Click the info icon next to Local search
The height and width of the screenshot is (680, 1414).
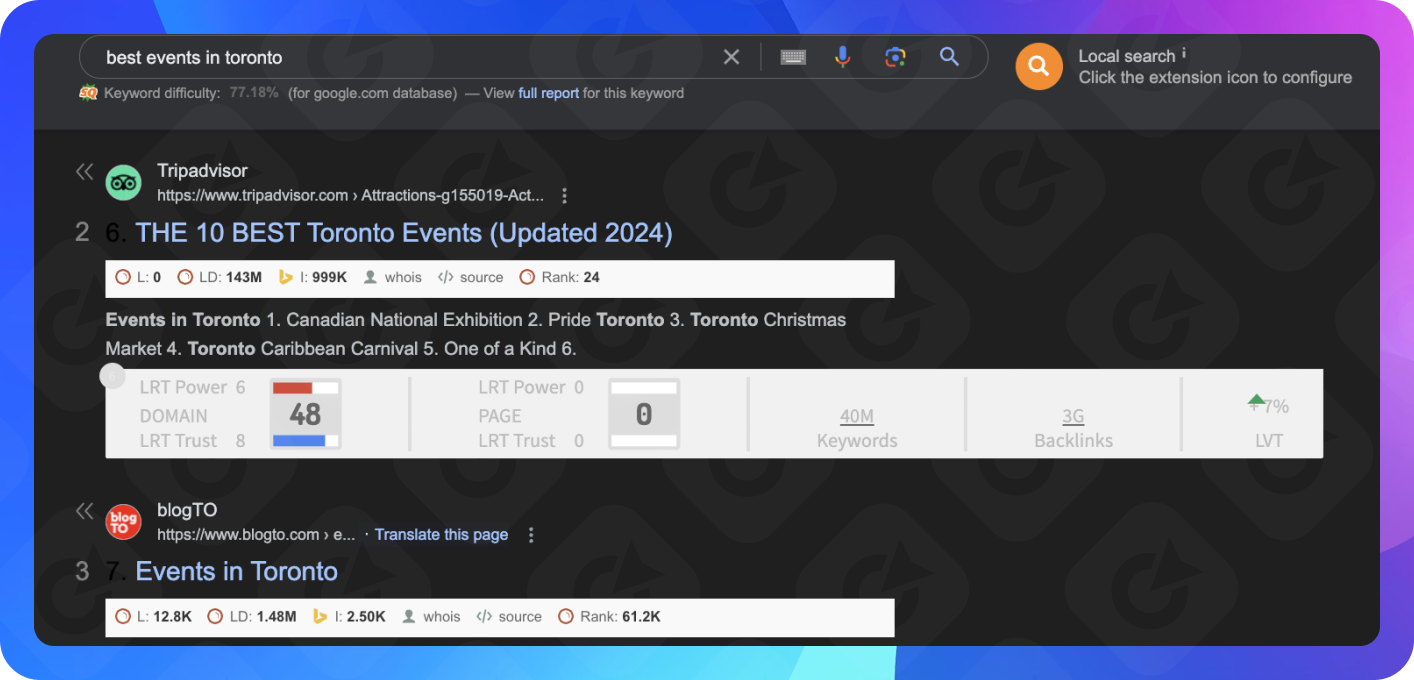tap(1184, 53)
